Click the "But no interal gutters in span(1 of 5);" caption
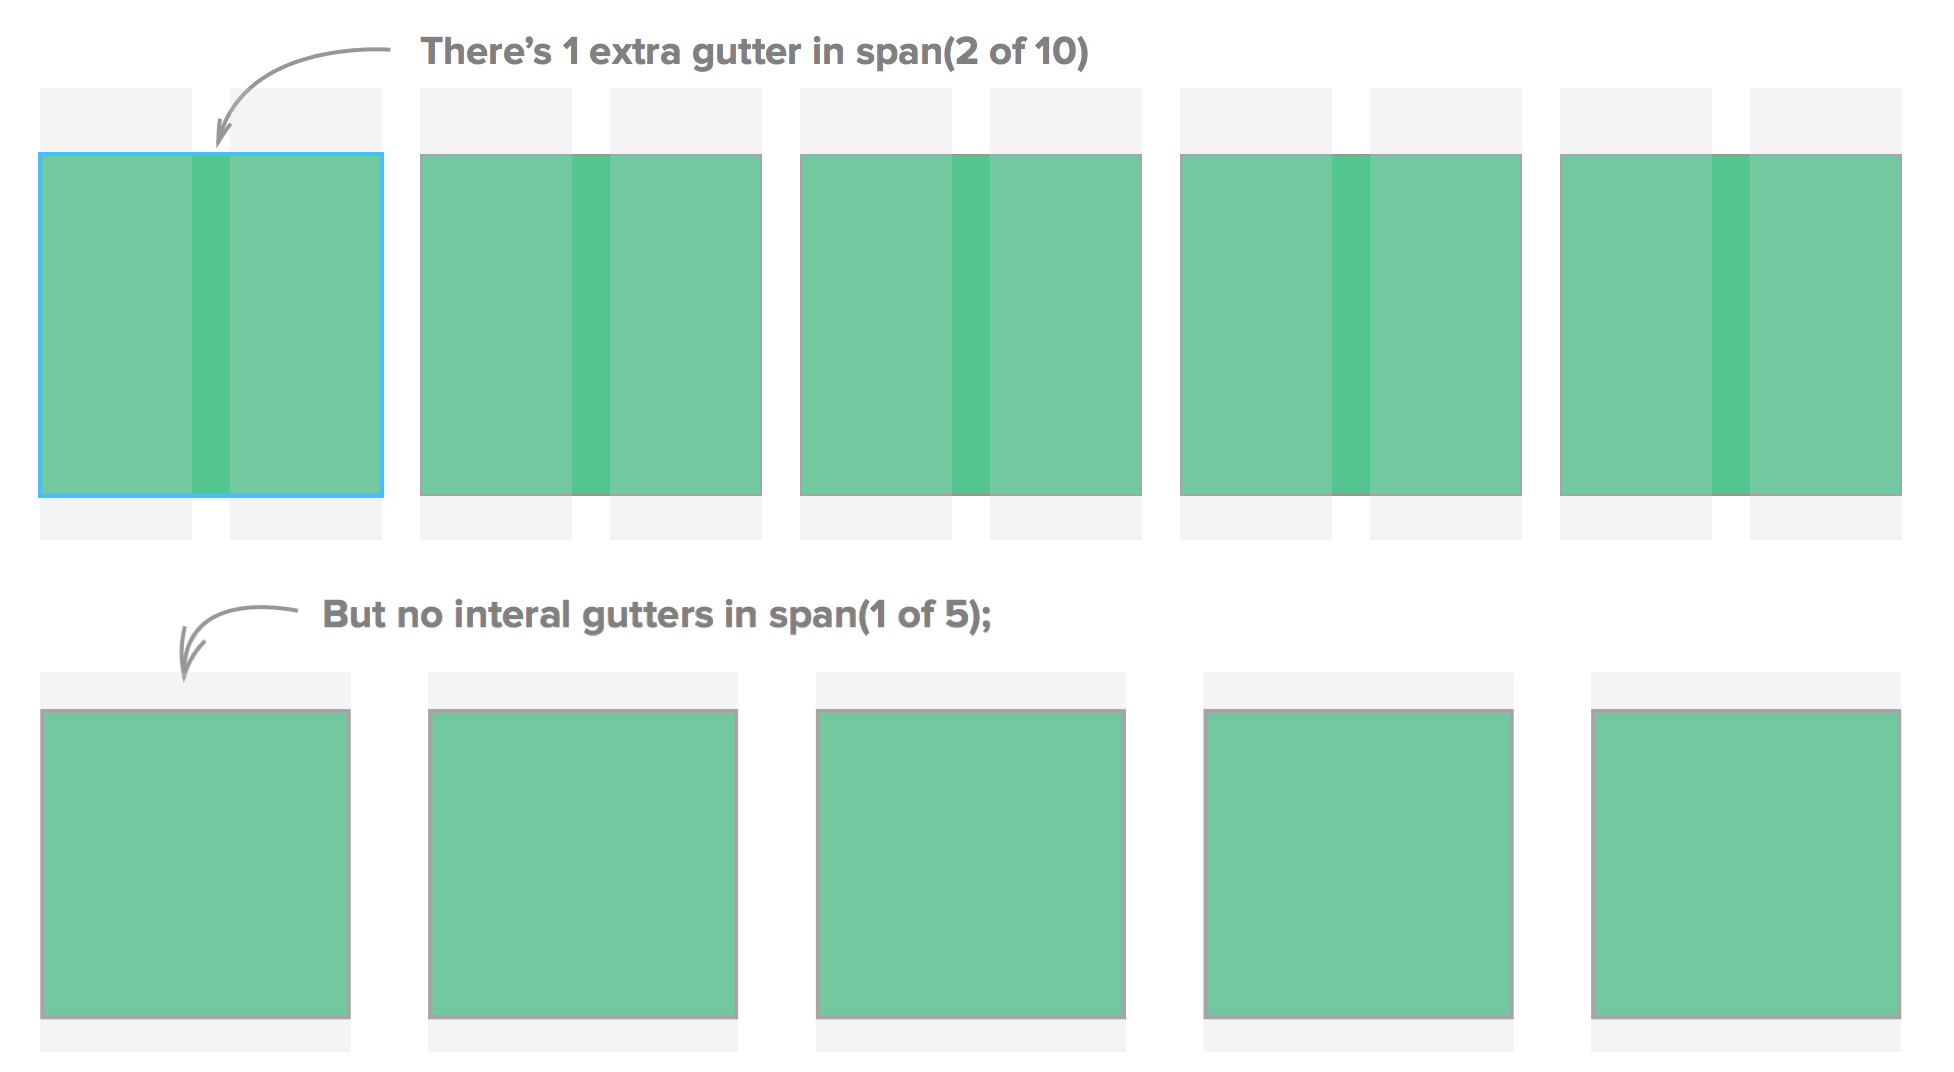The image size is (1954, 1072). pos(656,614)
